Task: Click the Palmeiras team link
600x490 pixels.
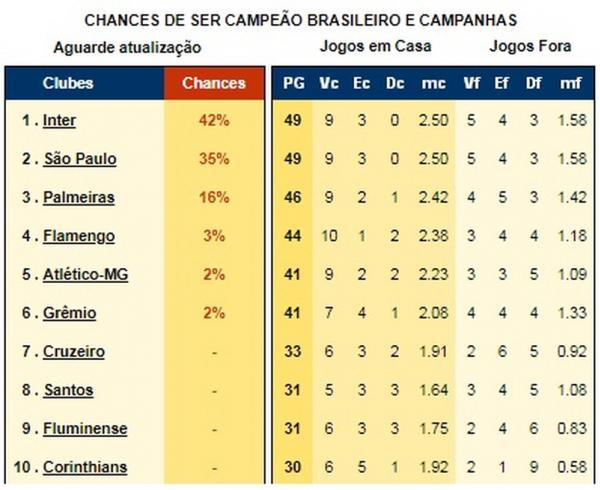Action: click(x=78, y=198)
